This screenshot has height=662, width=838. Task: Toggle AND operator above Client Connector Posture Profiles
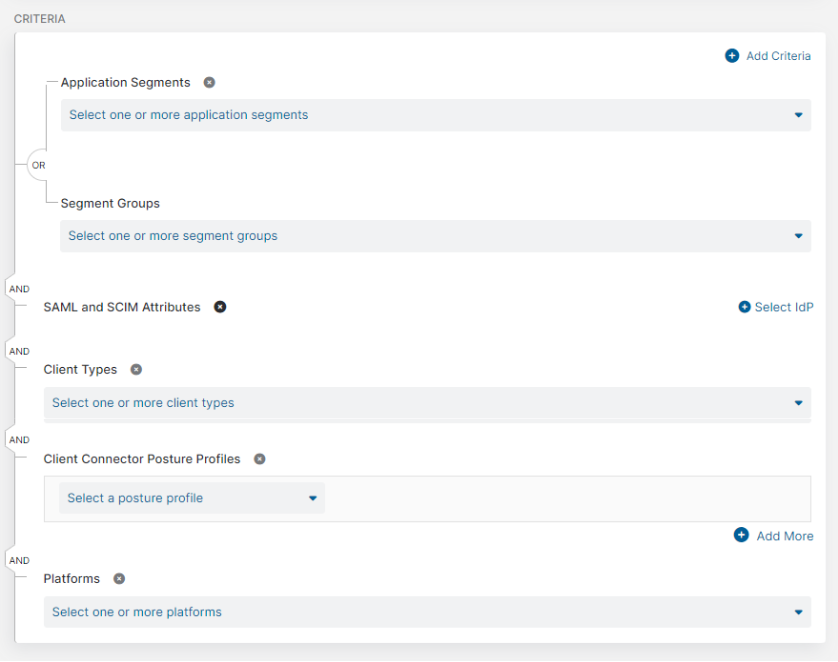click(x=19, y=440)
